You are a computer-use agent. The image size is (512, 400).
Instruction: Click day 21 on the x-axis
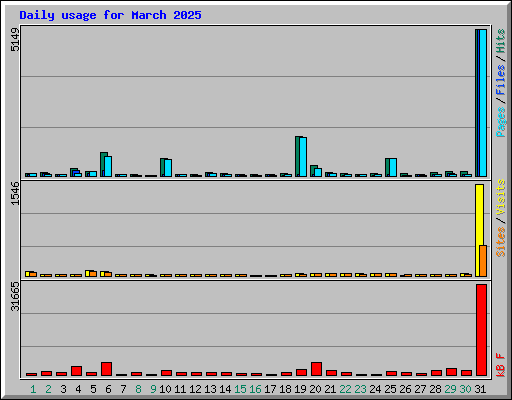coord(330,389)
